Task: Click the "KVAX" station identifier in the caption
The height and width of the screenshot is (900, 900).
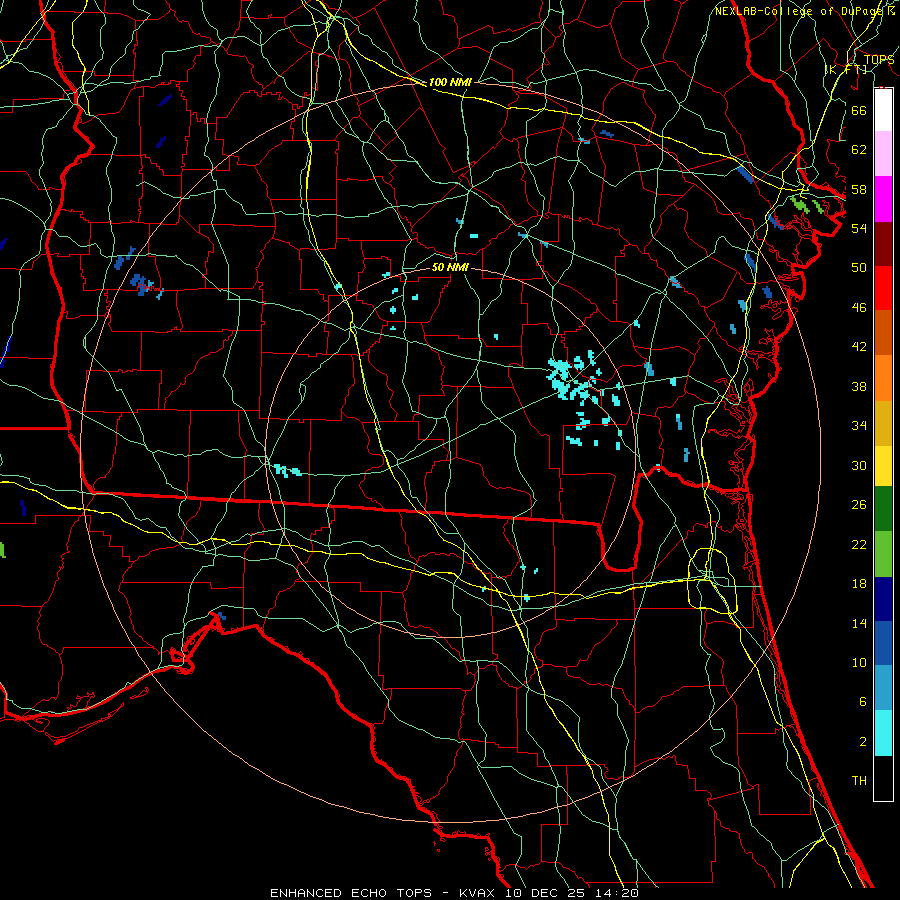Action: click(x=479, y=893)
